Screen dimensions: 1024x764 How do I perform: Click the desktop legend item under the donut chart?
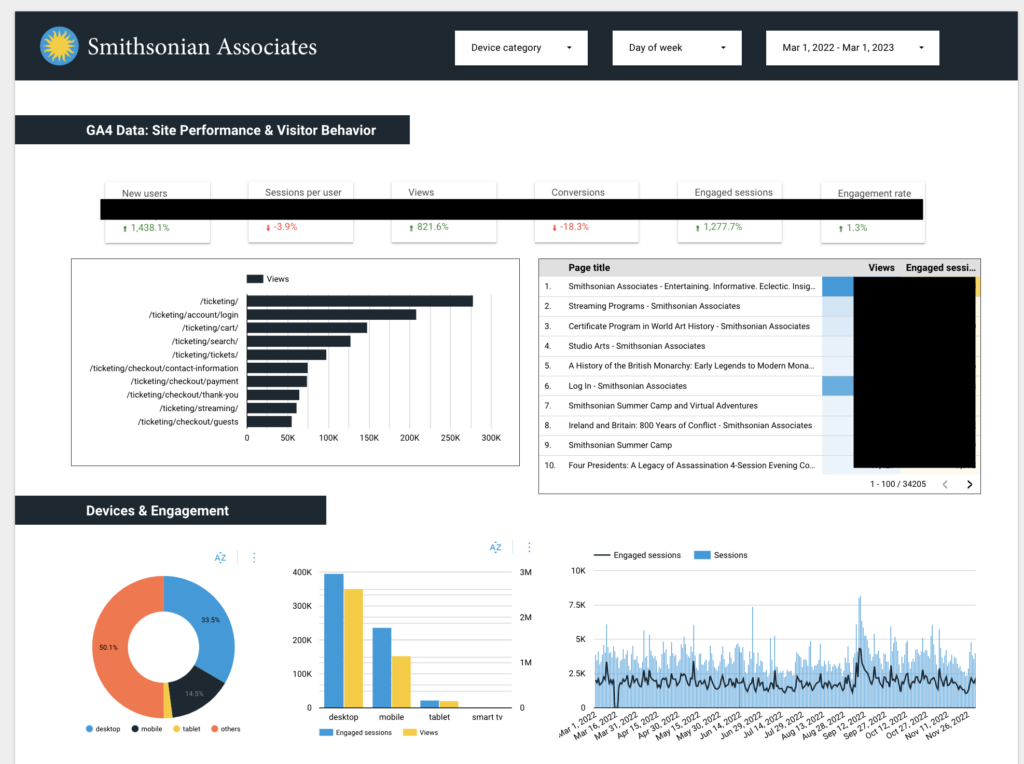tap(103, 729)
